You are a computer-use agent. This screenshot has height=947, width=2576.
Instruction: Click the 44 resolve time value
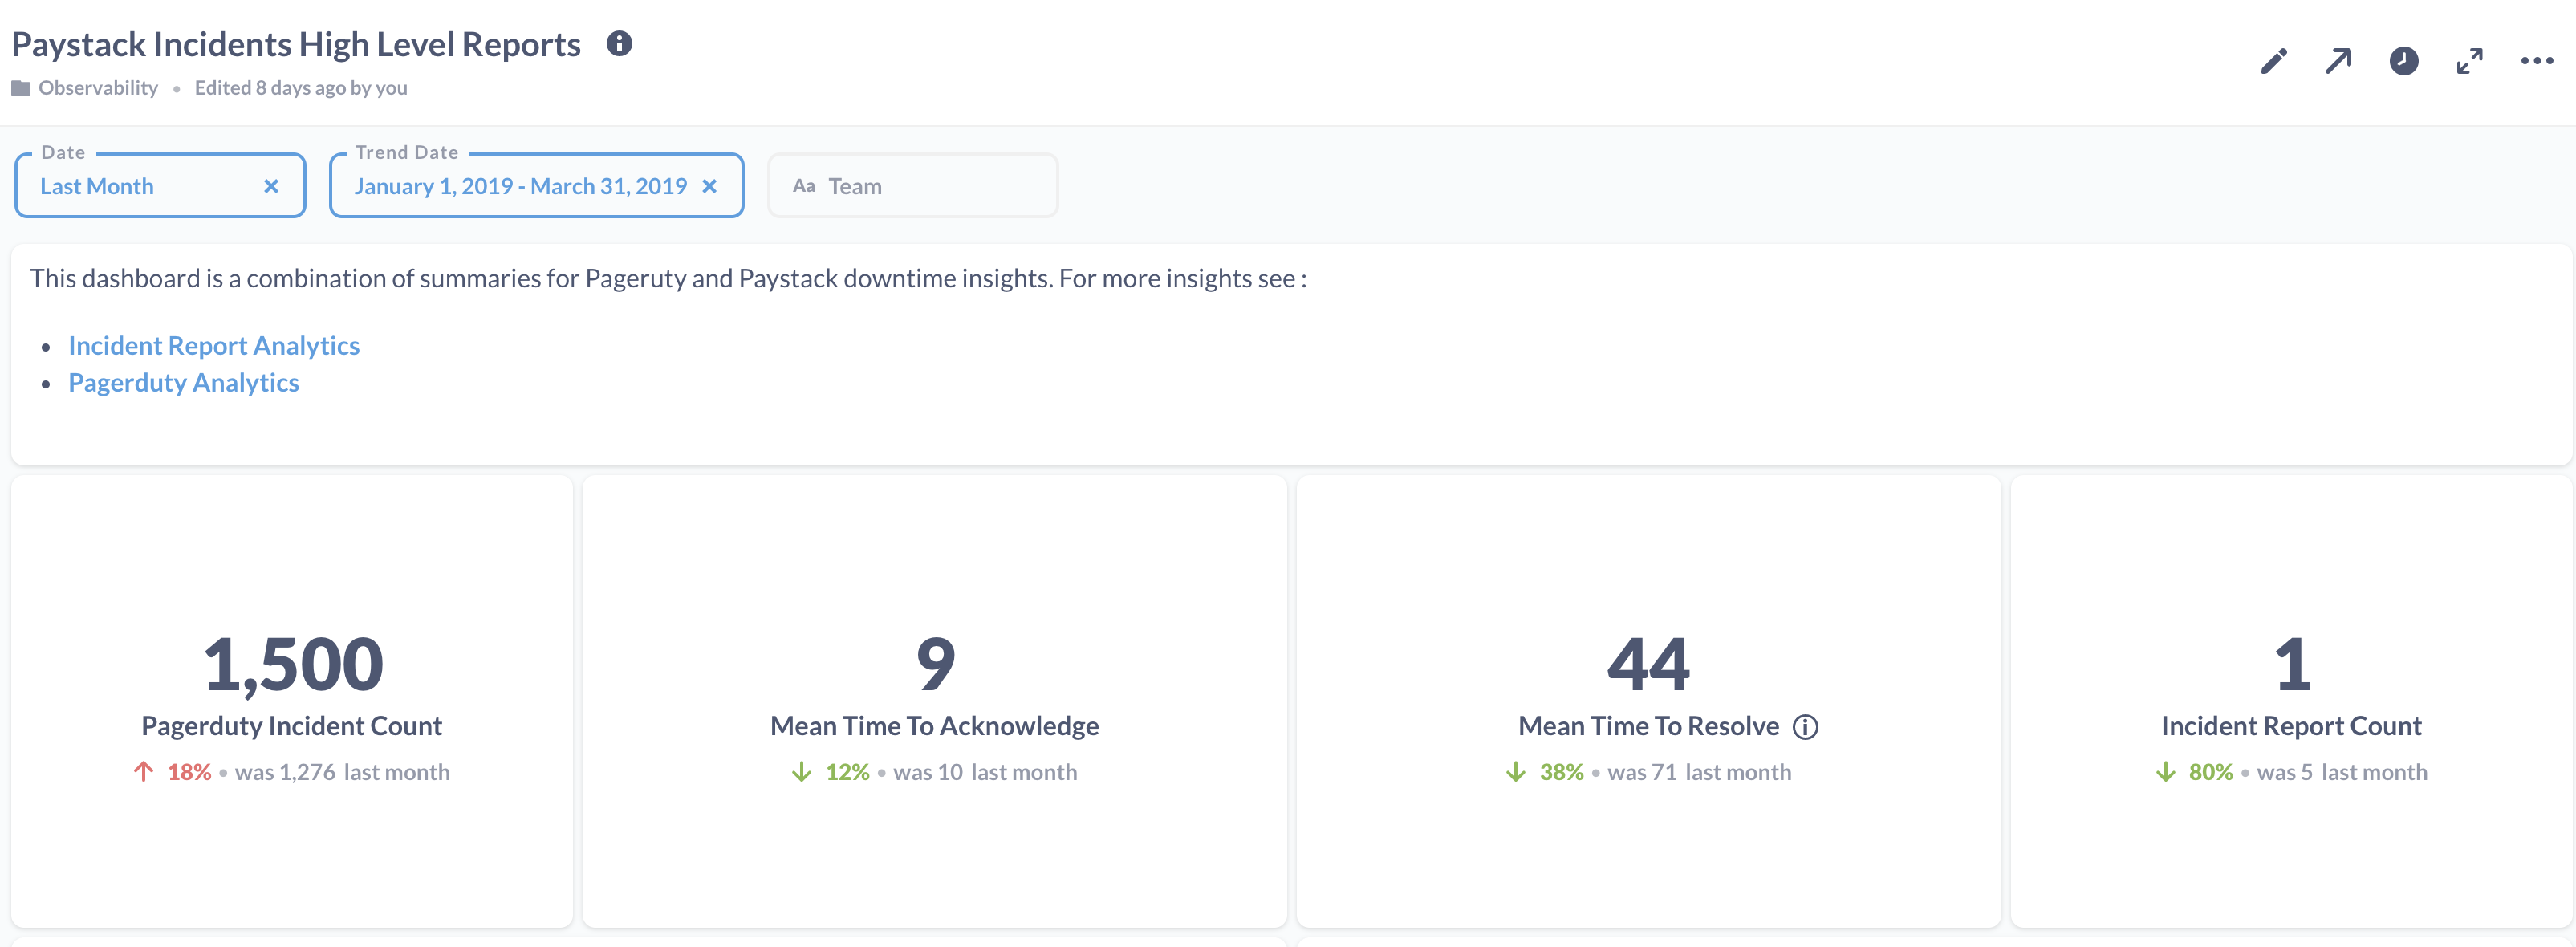coord(1649,664)
